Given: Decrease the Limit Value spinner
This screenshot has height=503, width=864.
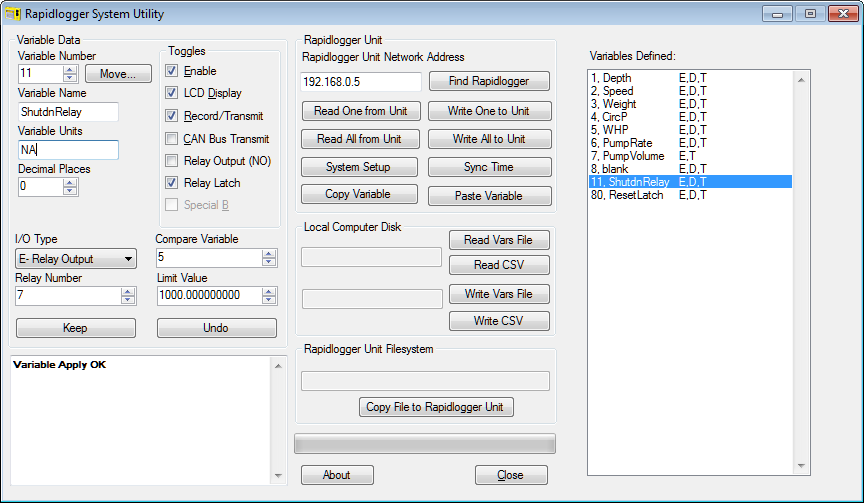Looking at the screenshot, I should point(269,300).
